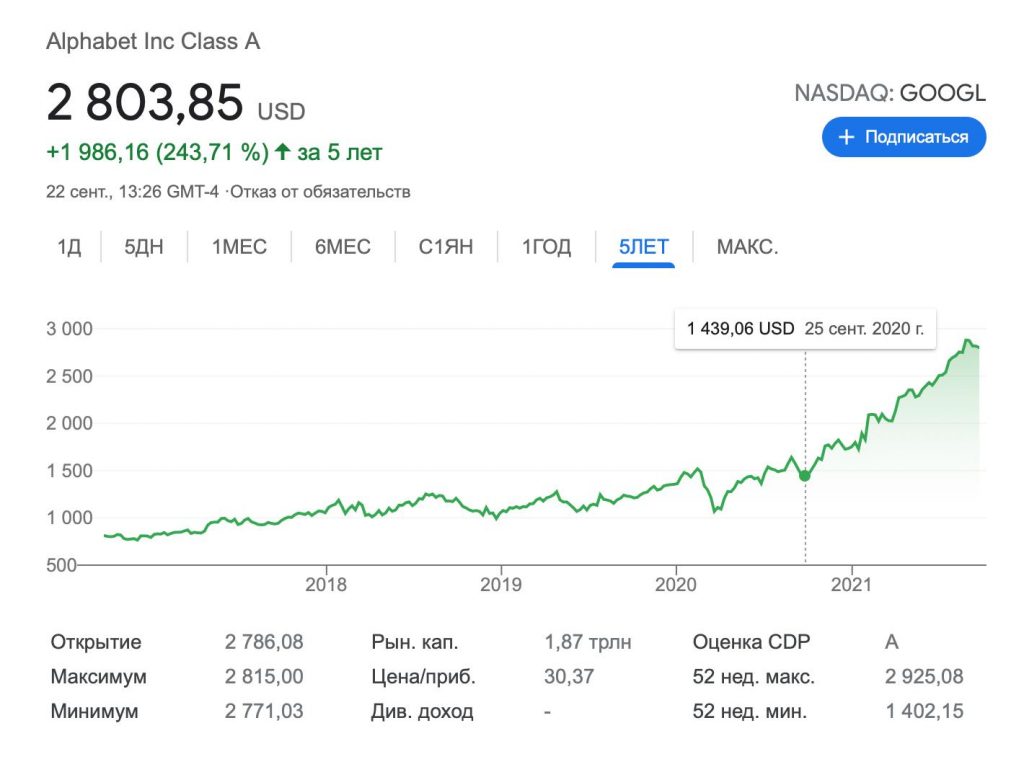Click the 2018 label on the chart axis
The image size is (1024, 767).
point(326,584)
